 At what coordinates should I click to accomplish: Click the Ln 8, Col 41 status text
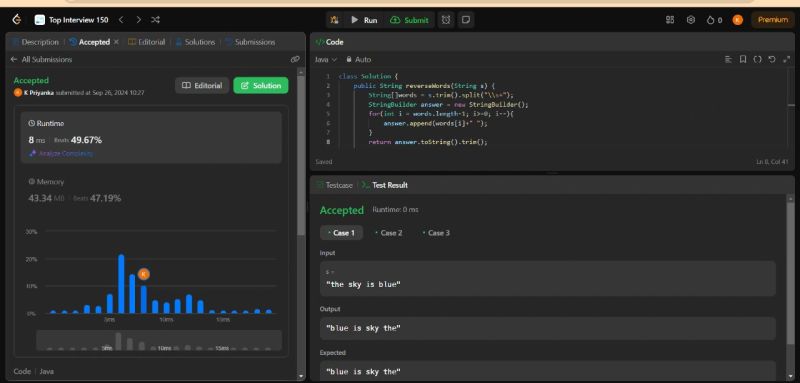(x=772, y=162)
